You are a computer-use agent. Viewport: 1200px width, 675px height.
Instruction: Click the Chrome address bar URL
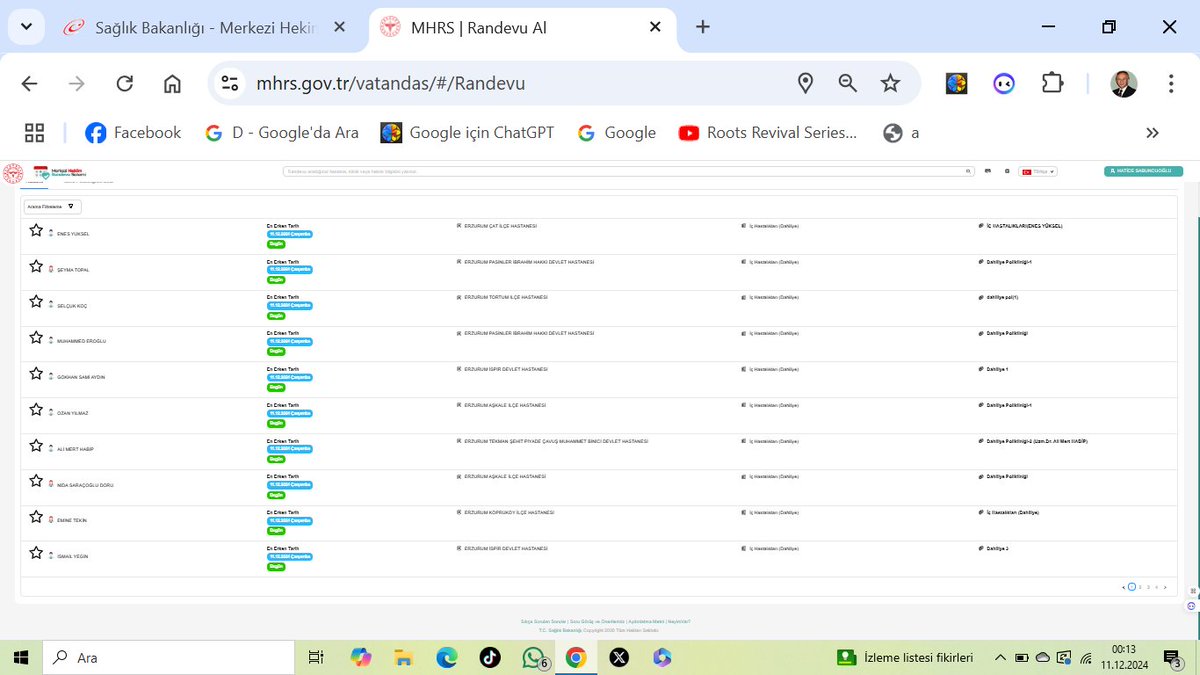click(x=390, y=83)
